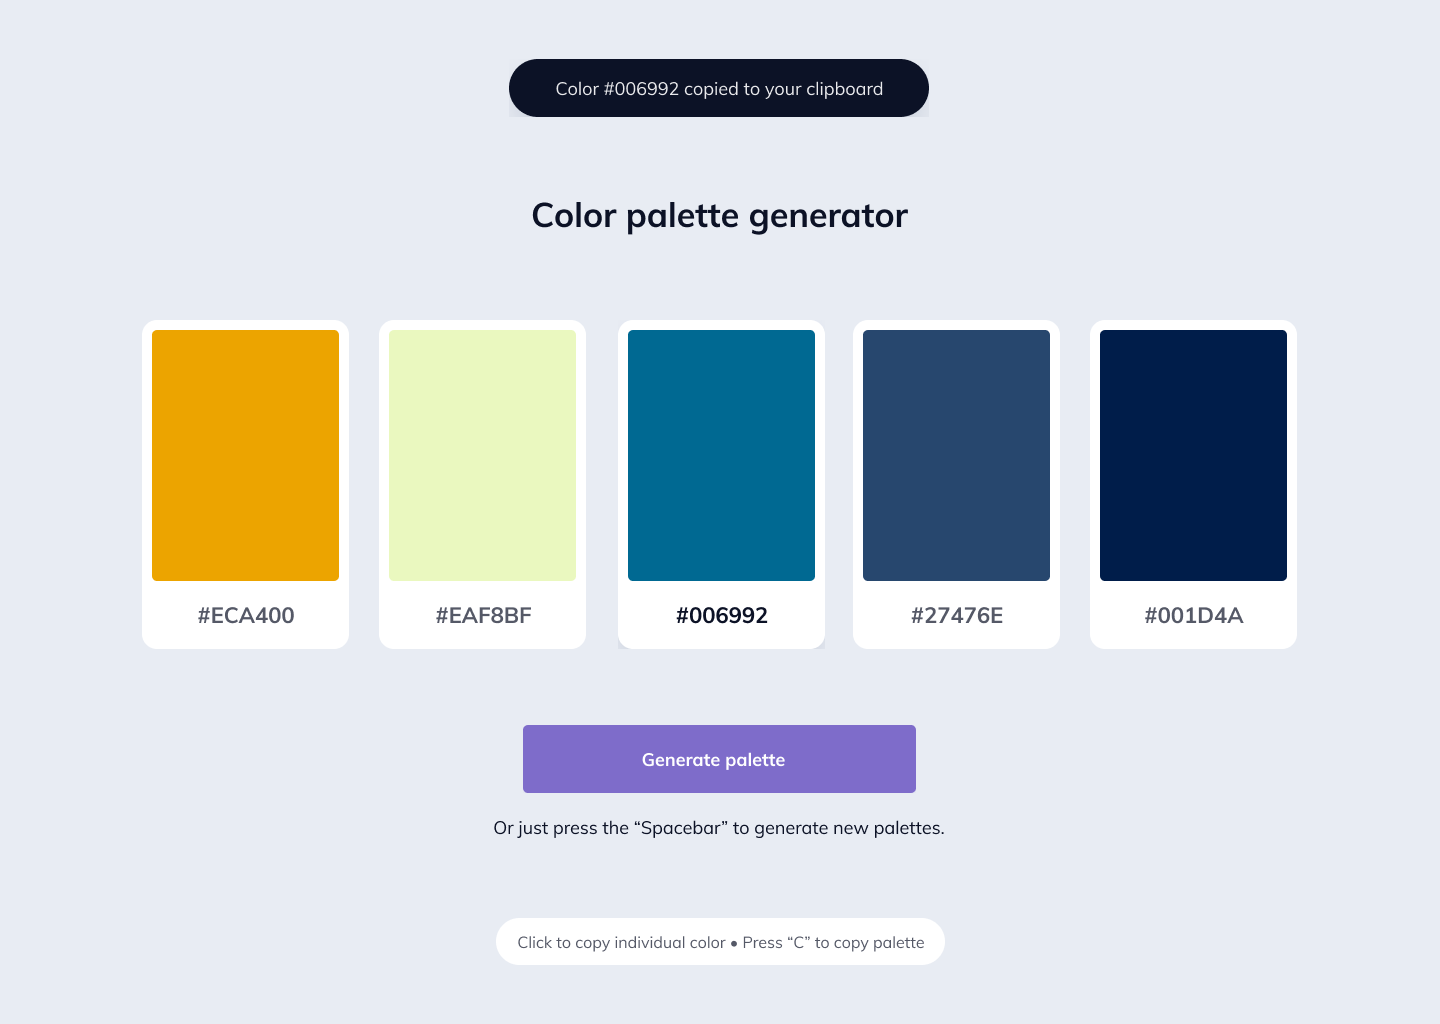Click "copied to your clipboard" notification text
Image resolution: width=1440 pixels, height=1024 pixels.
point(783,89)
